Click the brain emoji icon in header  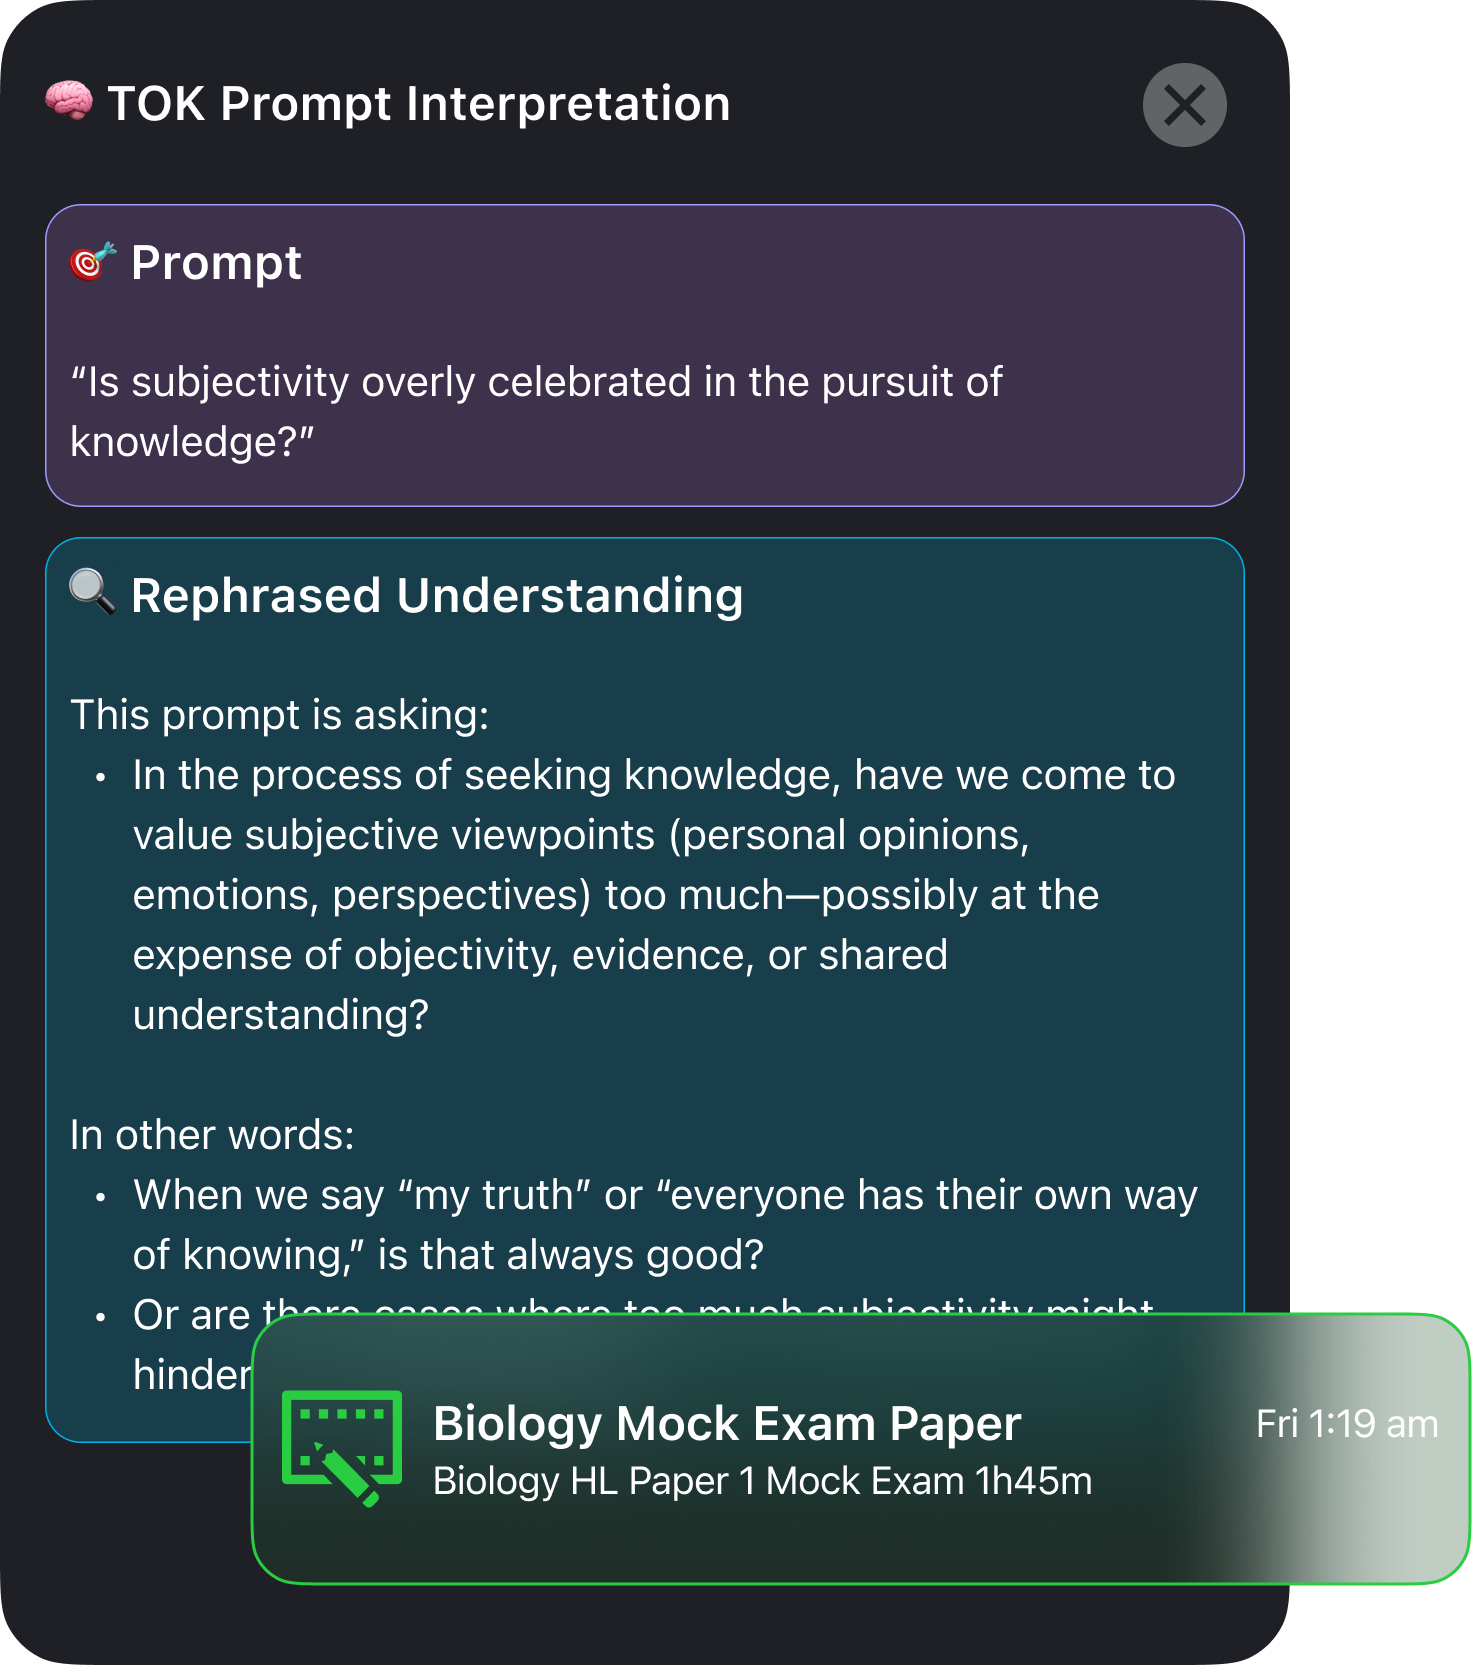click(x=69, y=102)
